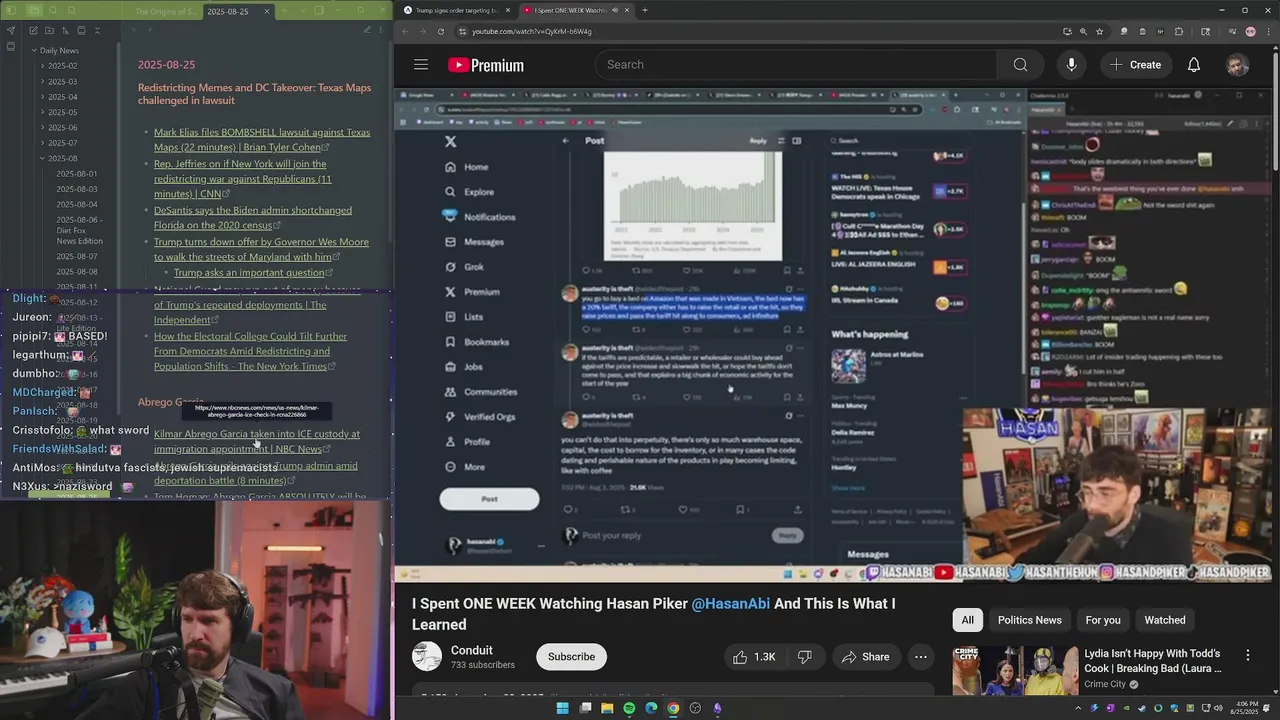Open DeSantis 2020 census link

[x=253, y=218]
